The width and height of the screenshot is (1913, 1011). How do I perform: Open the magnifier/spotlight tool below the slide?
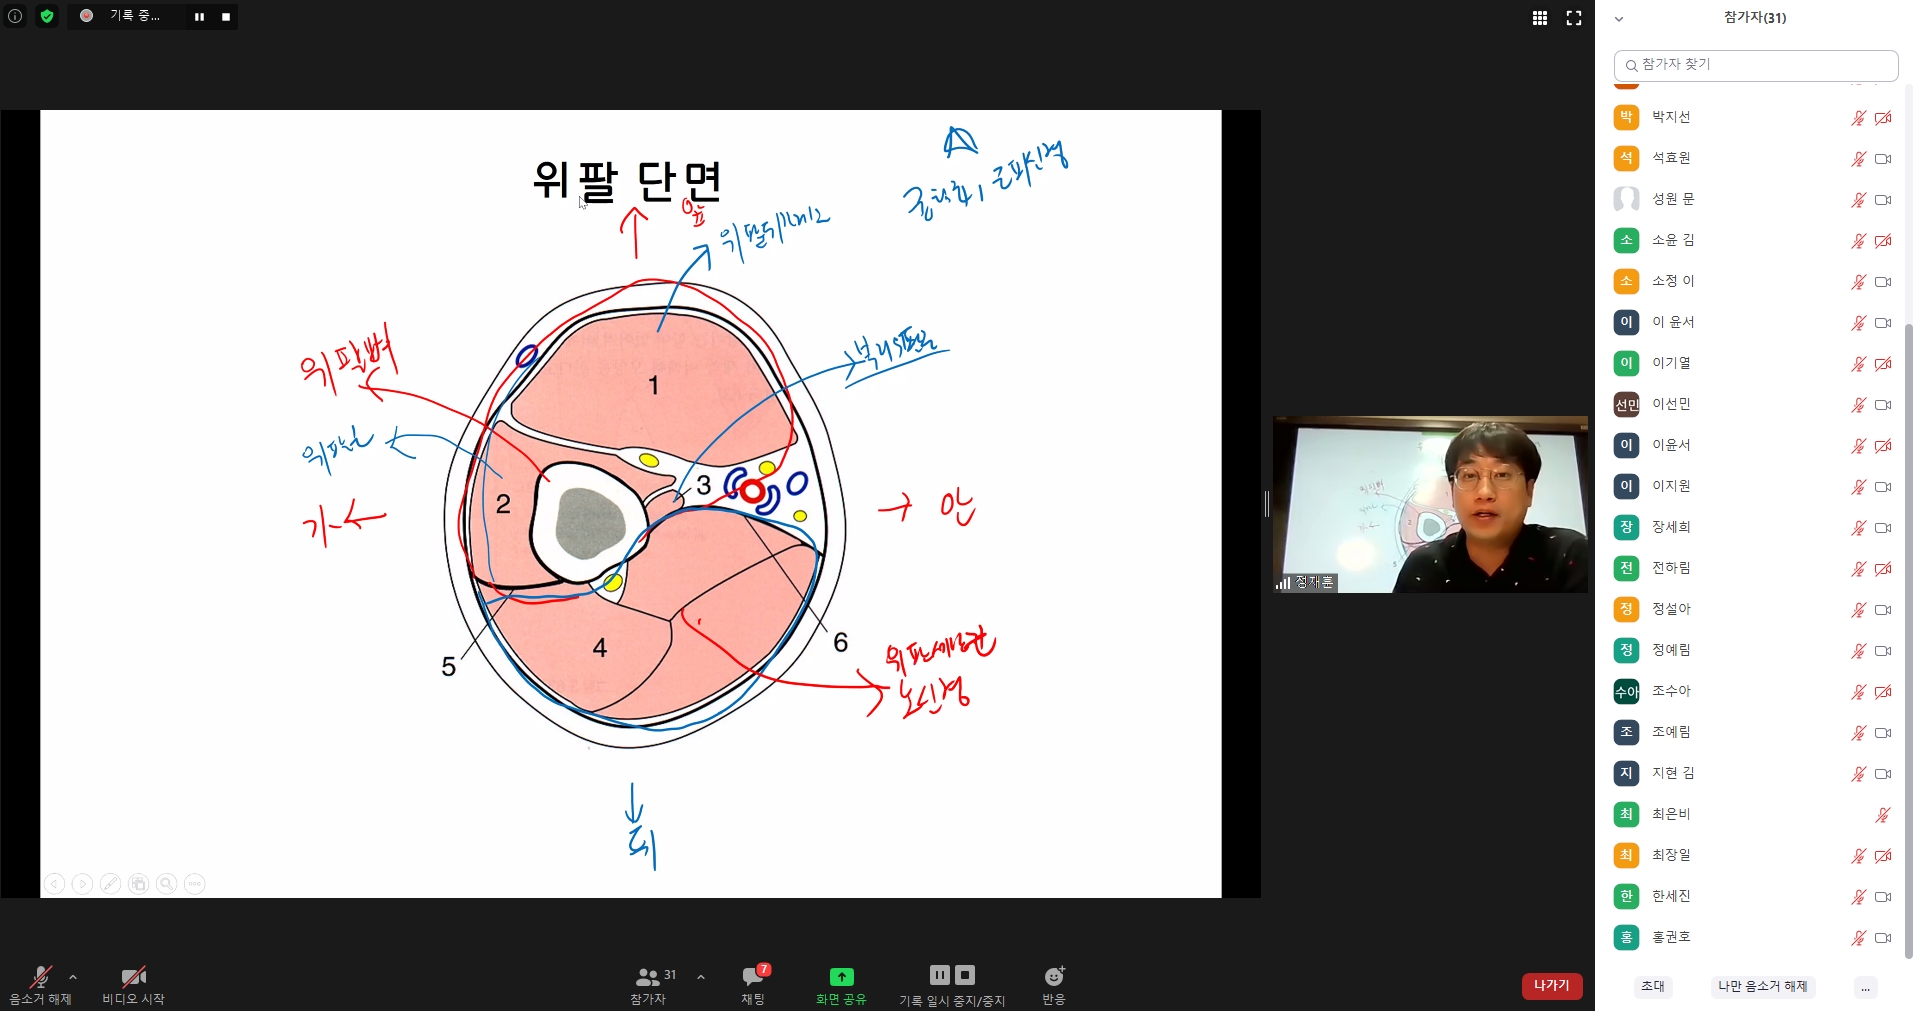click(167, 884)
